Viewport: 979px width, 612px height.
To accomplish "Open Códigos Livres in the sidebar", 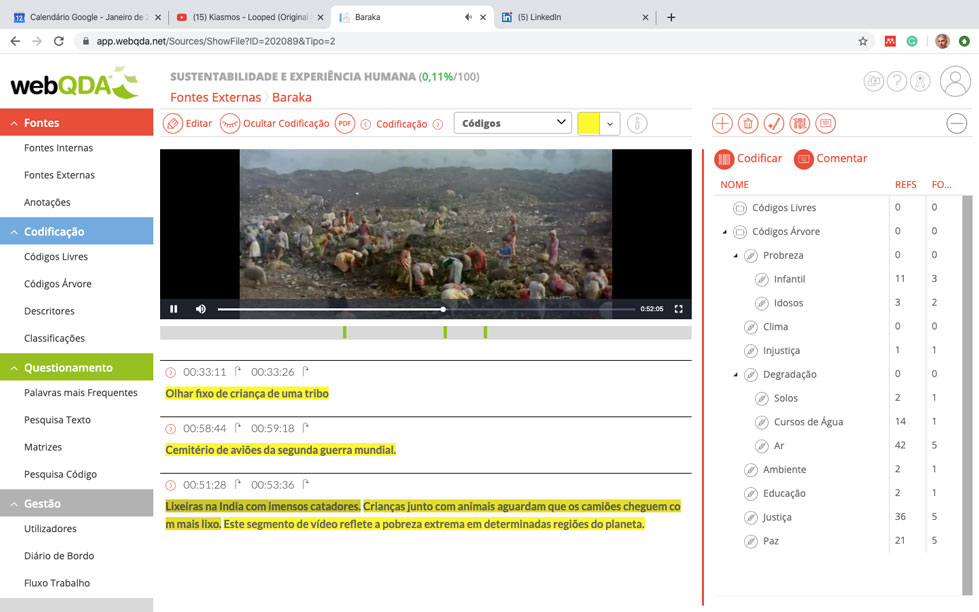I will 56,257.
